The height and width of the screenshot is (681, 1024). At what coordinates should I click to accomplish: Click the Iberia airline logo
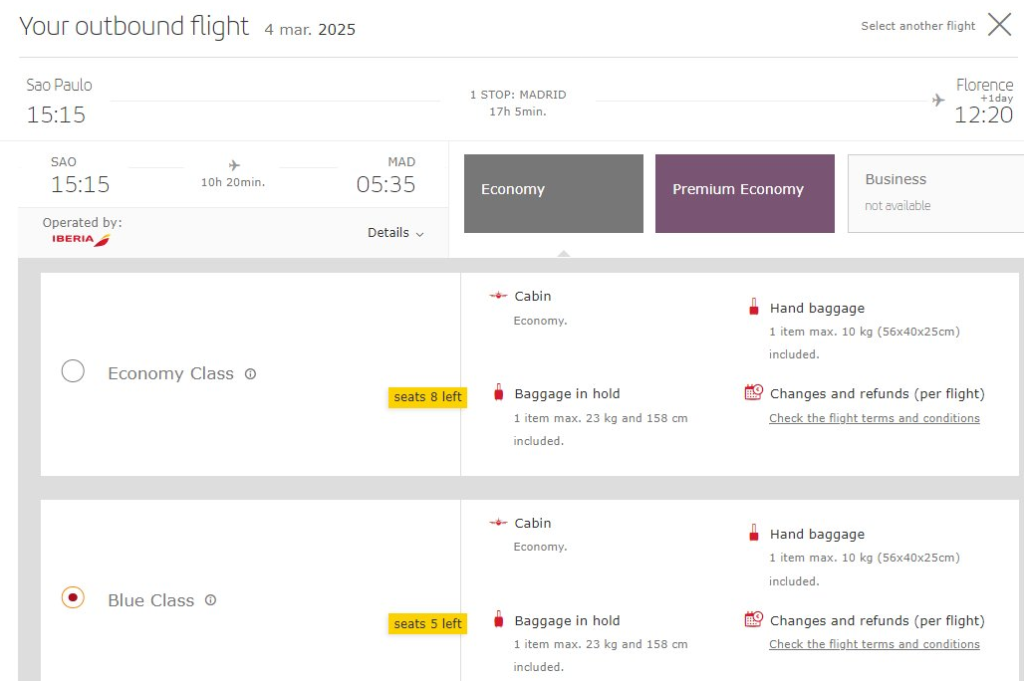(x=81, y=240)
